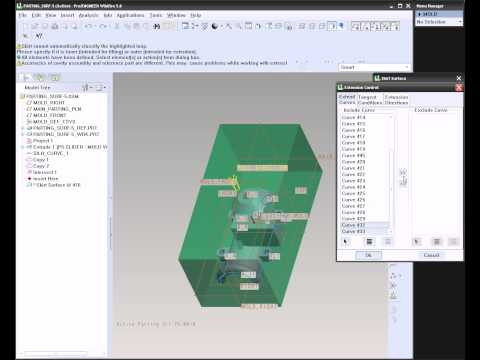Open the Window menu
480x360 pixels.
click(176, 15)
